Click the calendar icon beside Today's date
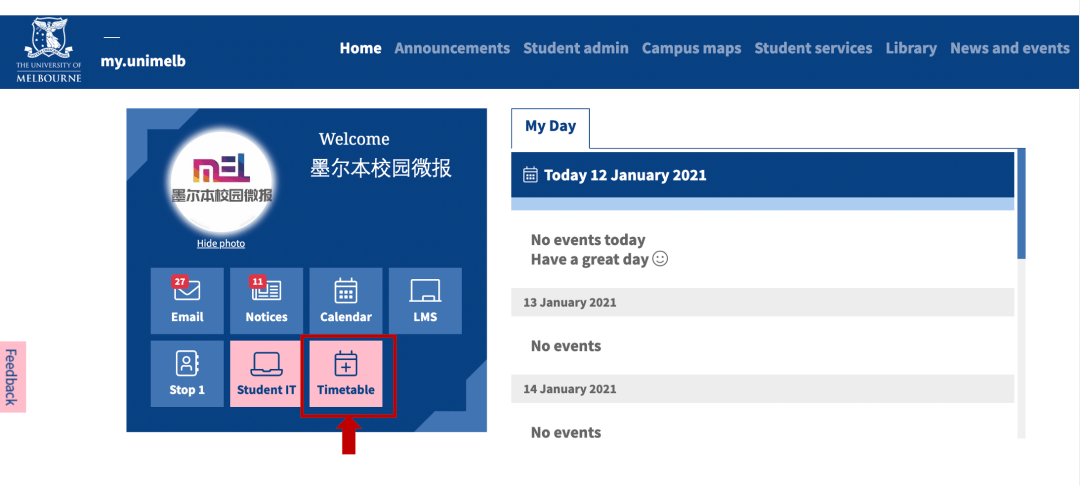 (530, 175)
